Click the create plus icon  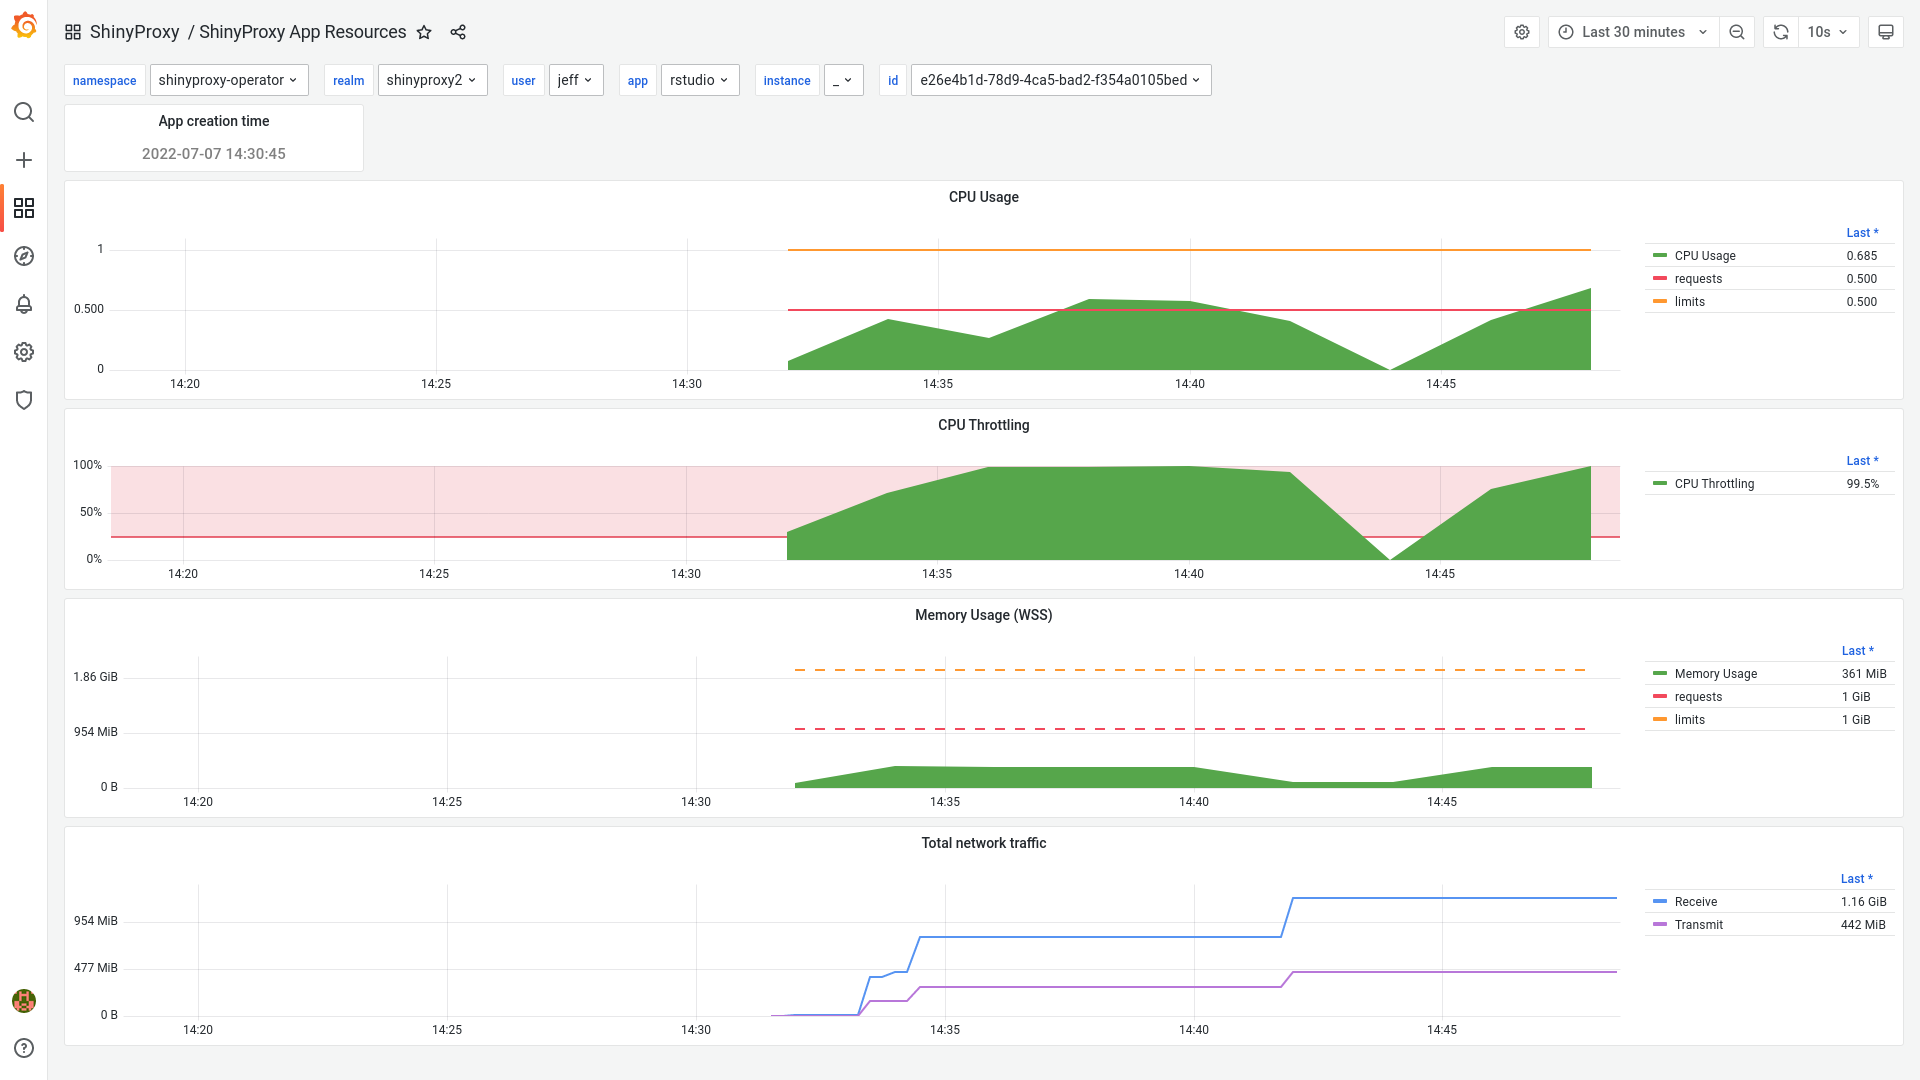click(24, 160)
